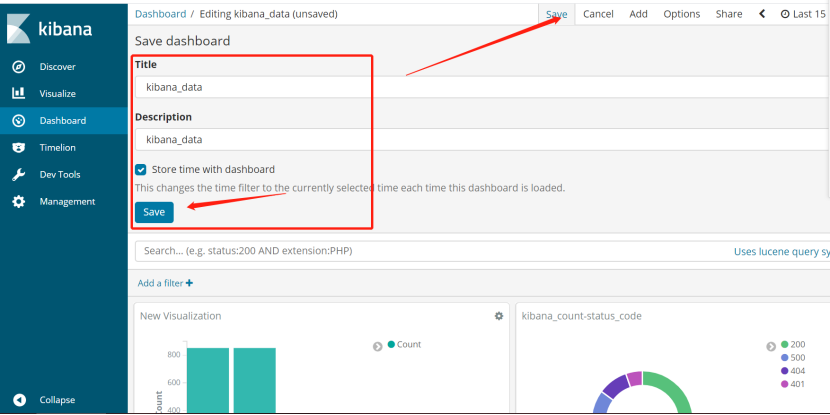The width and height of the screenshot is (830, 415).
Task: Click the Save dashboard heading
Action: 183,41
